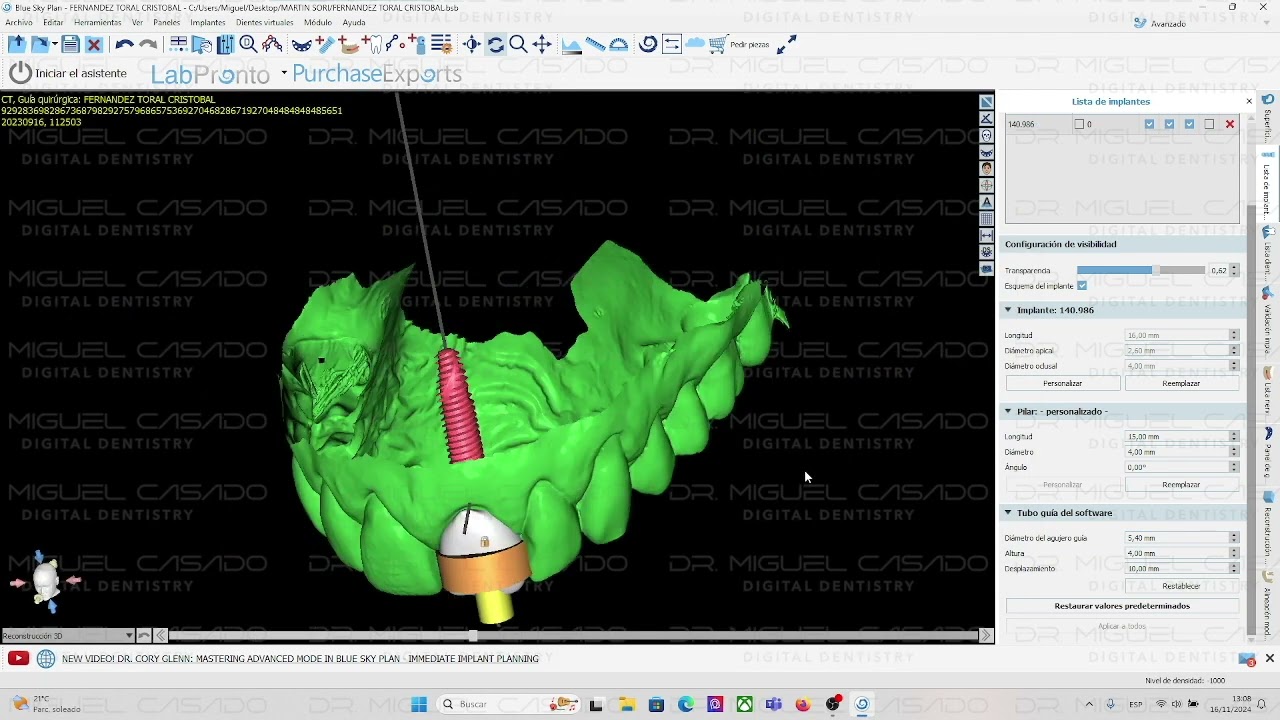This screenshot has width=1280, height=720.
Task: Open the Implantes menu
Action: 208,22
